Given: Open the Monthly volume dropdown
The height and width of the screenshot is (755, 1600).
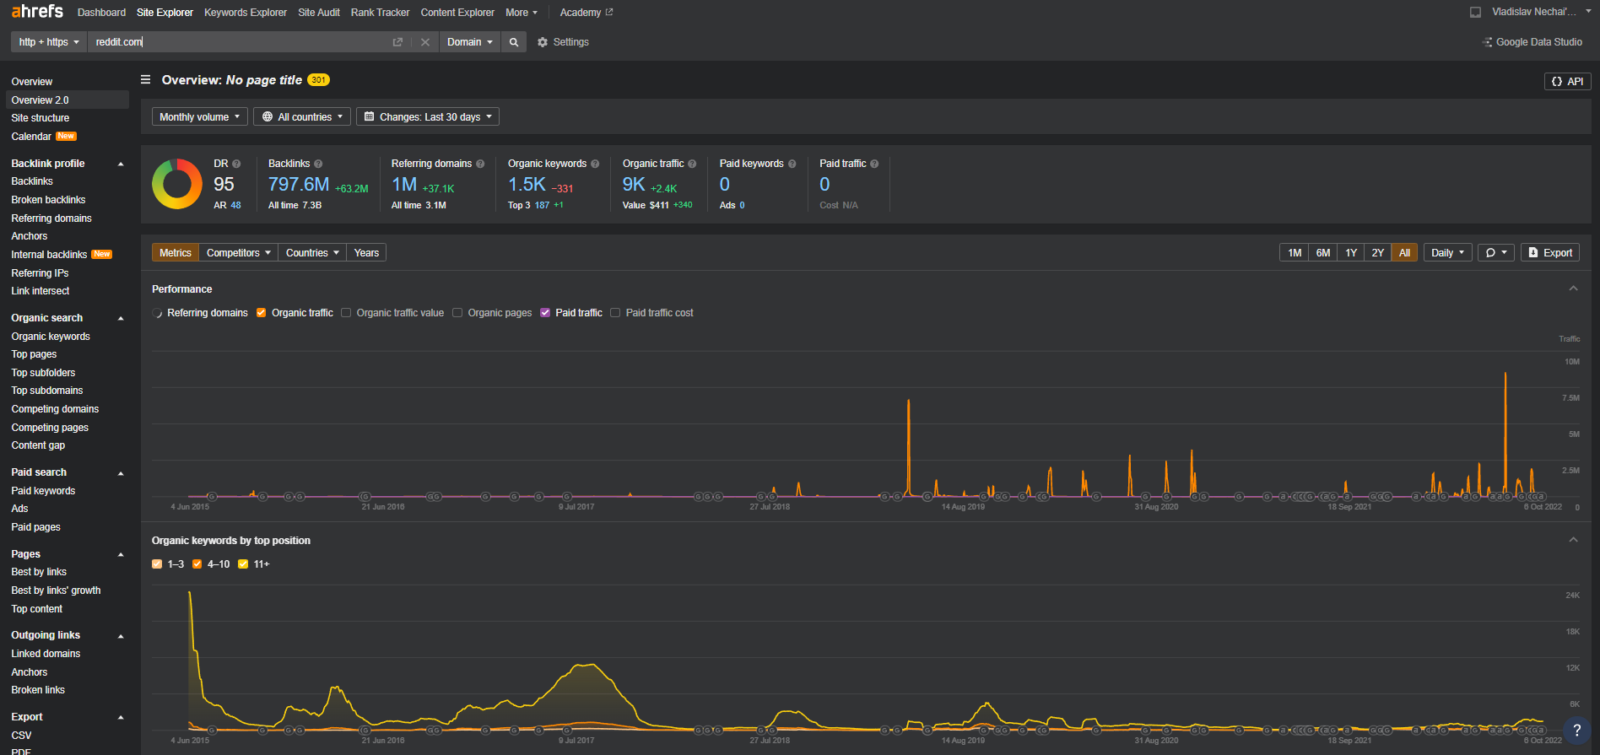Looking at the screenshot, I should [x=200, y=117].
